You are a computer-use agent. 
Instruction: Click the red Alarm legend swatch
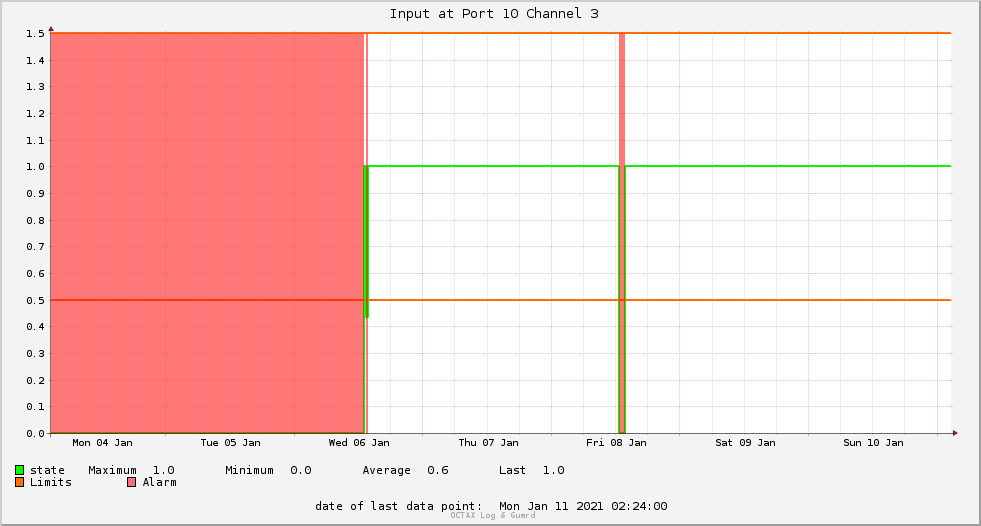(131, 482)
